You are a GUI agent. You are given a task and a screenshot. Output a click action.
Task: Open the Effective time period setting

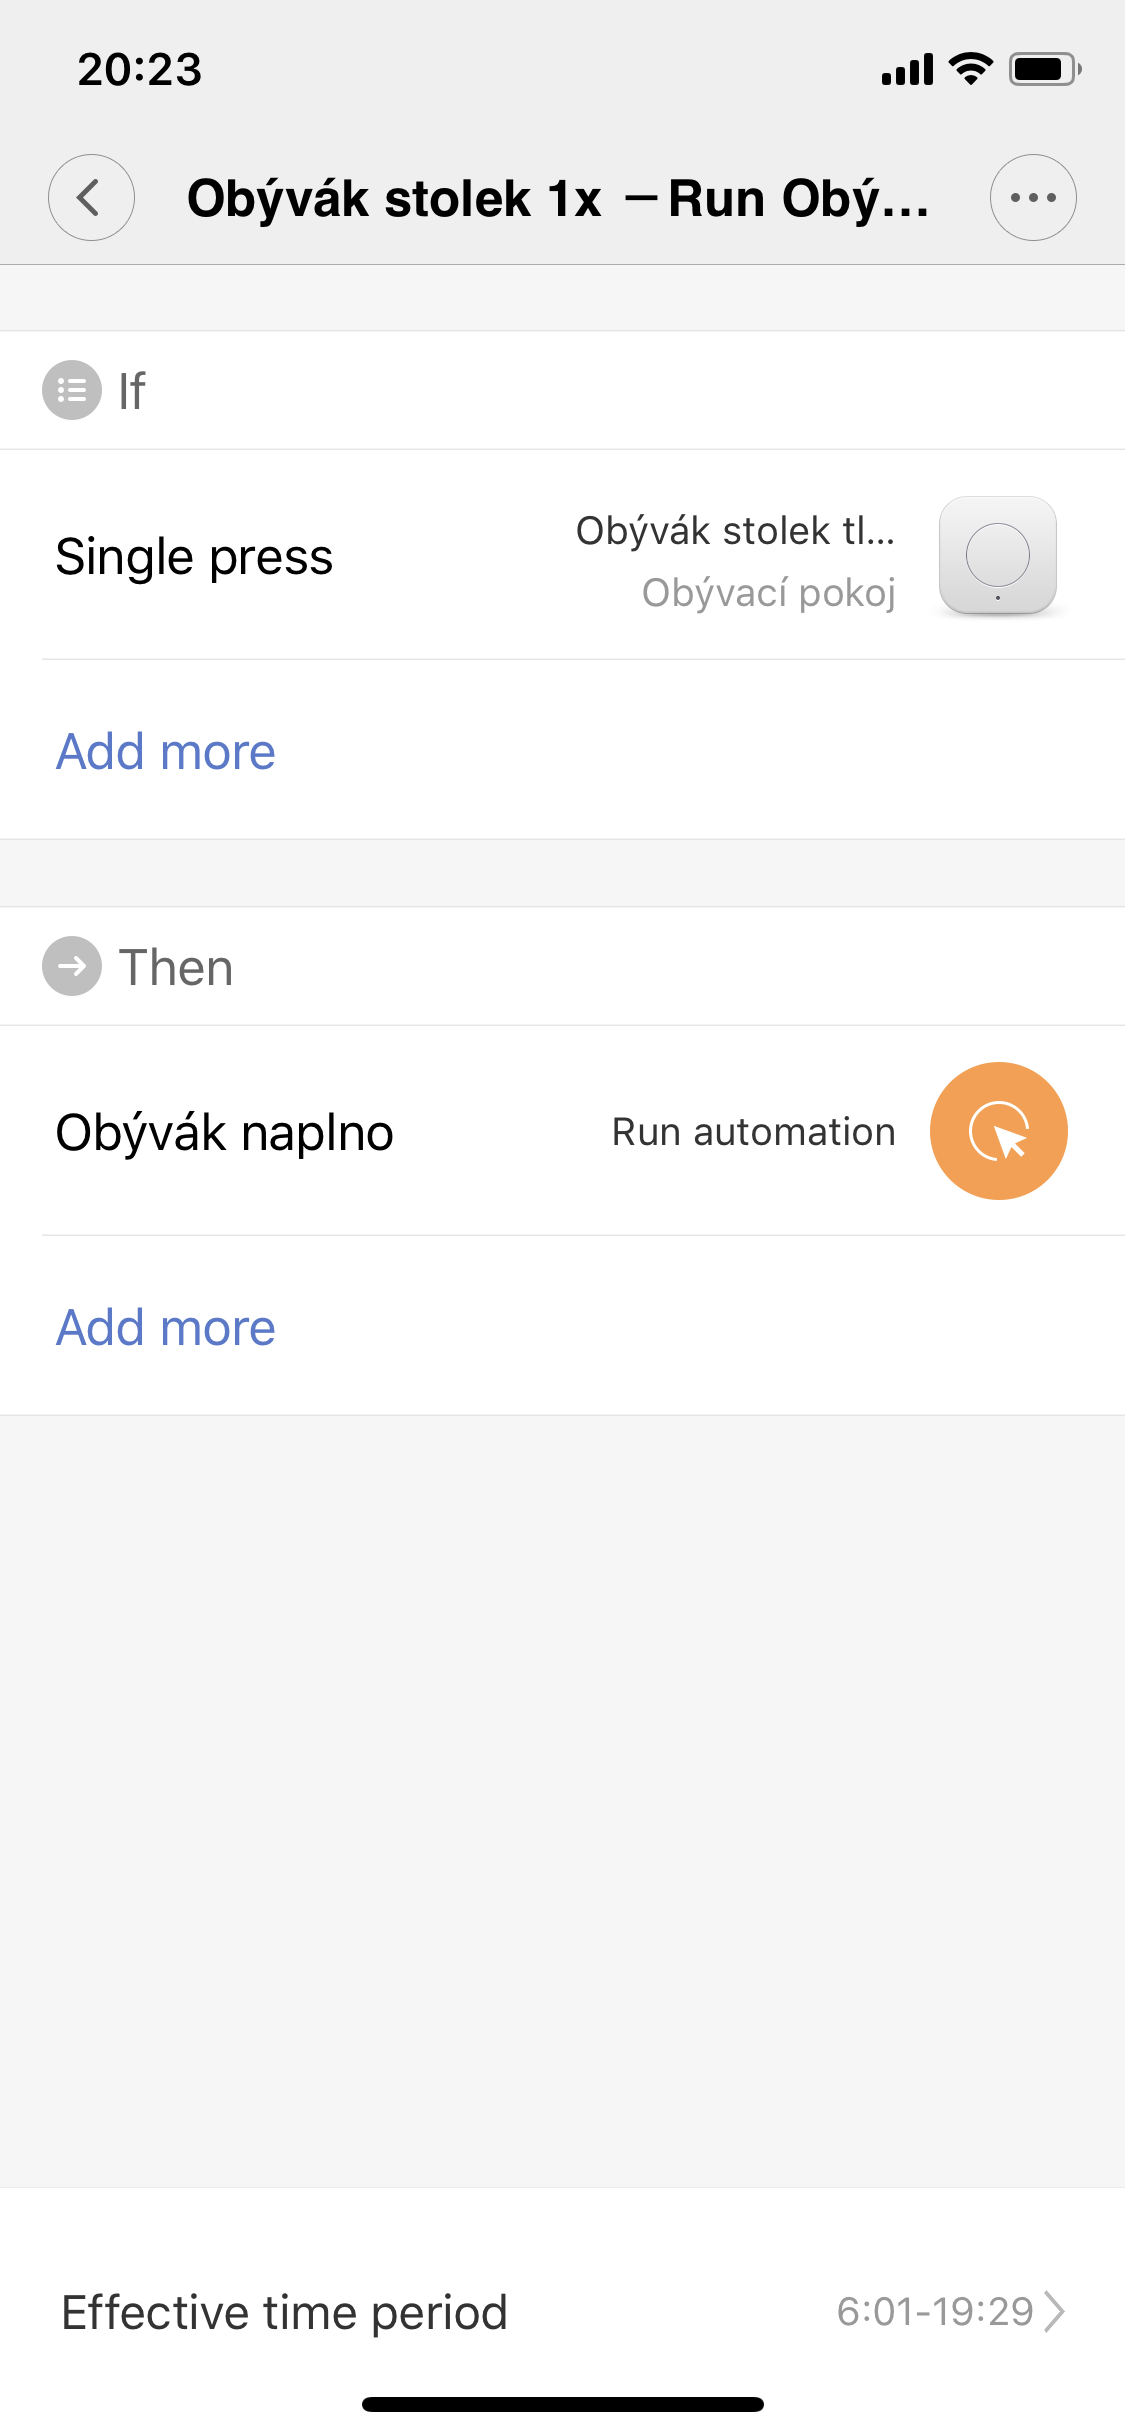point(285,2312)
